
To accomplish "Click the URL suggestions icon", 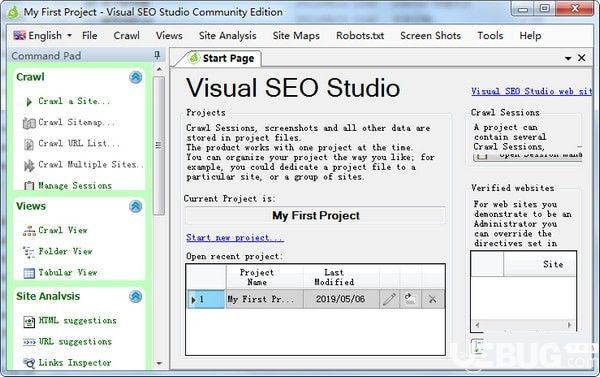I will pos(29,342).
